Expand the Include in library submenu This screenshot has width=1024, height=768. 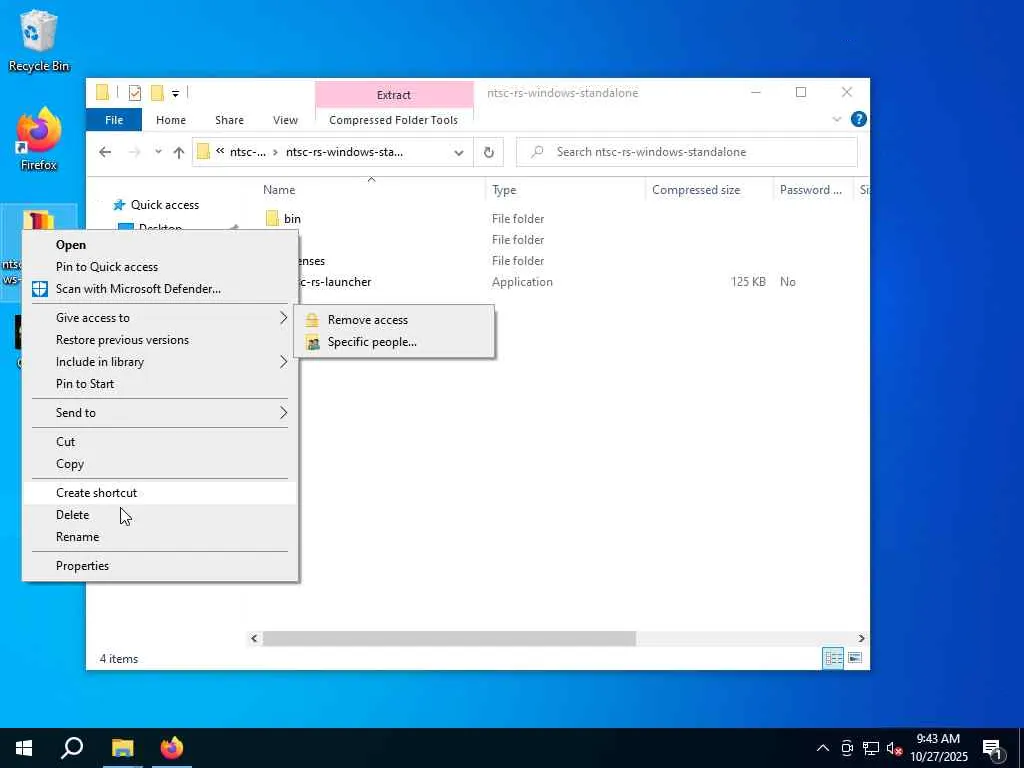pyautogui.click(x=160, y=362)
